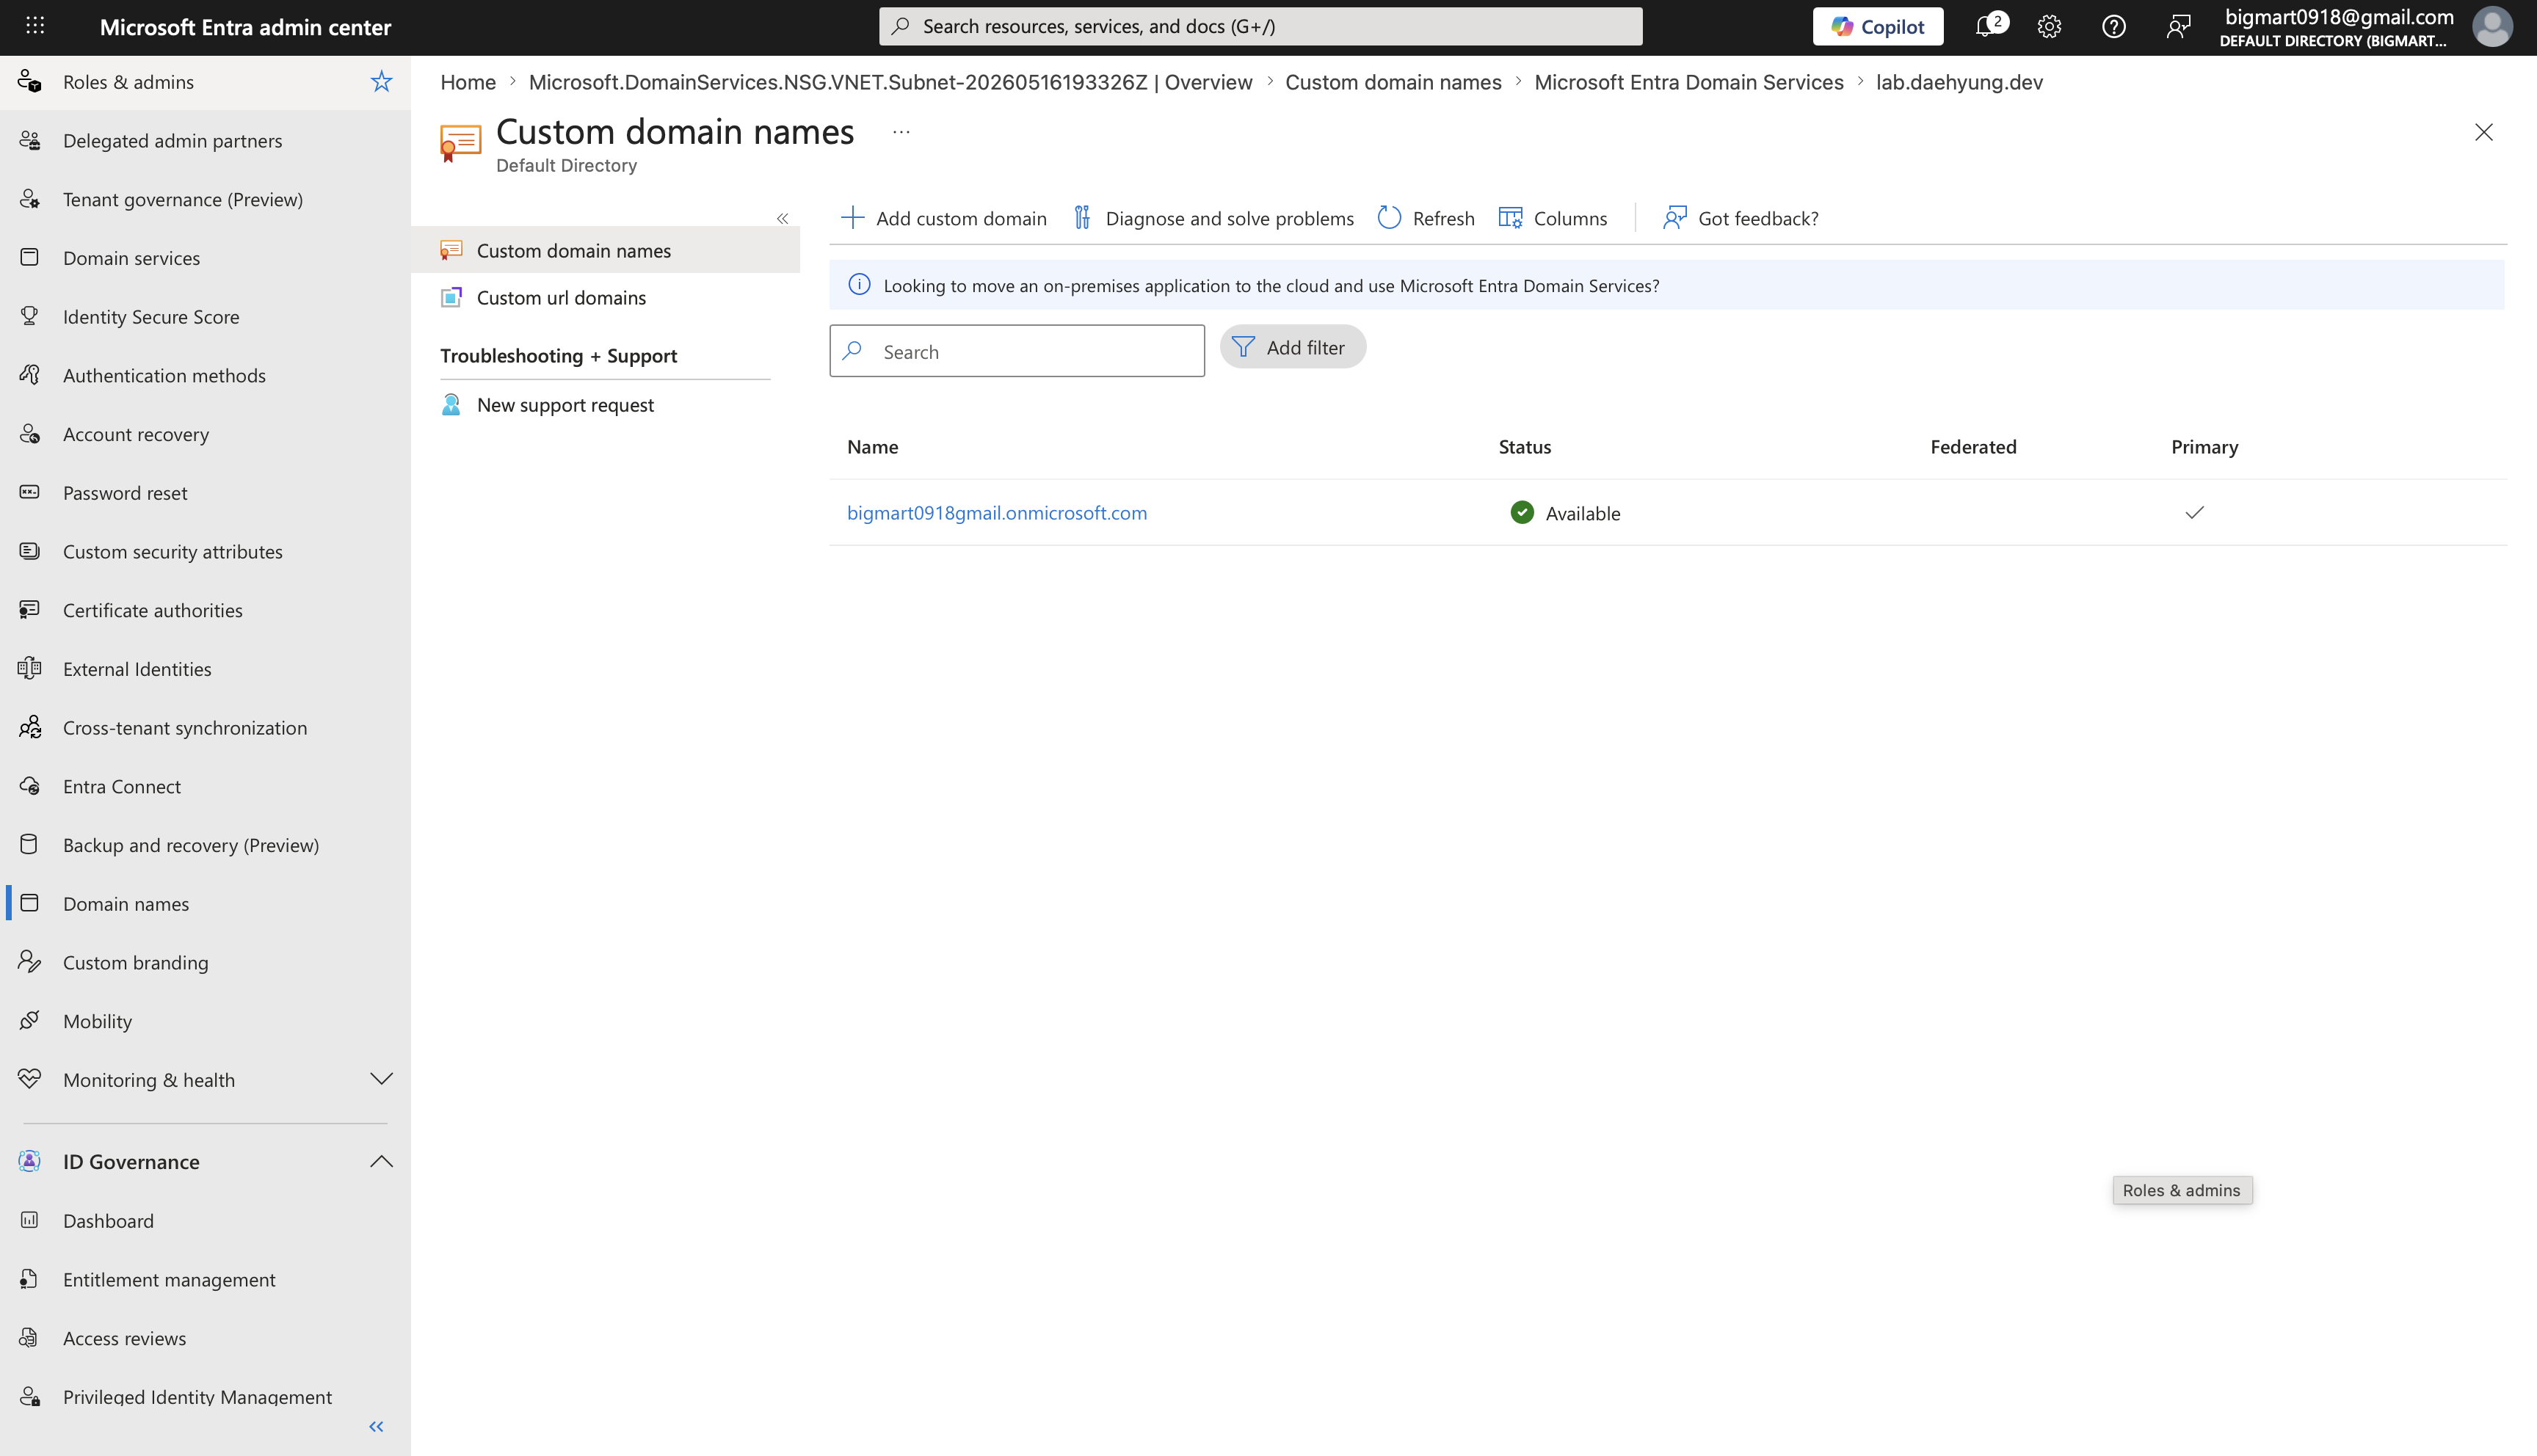The width and height of the screenshot is (2537, 1456).
Task: Open the app launcher waffle icon
Action: coord(35,26)
